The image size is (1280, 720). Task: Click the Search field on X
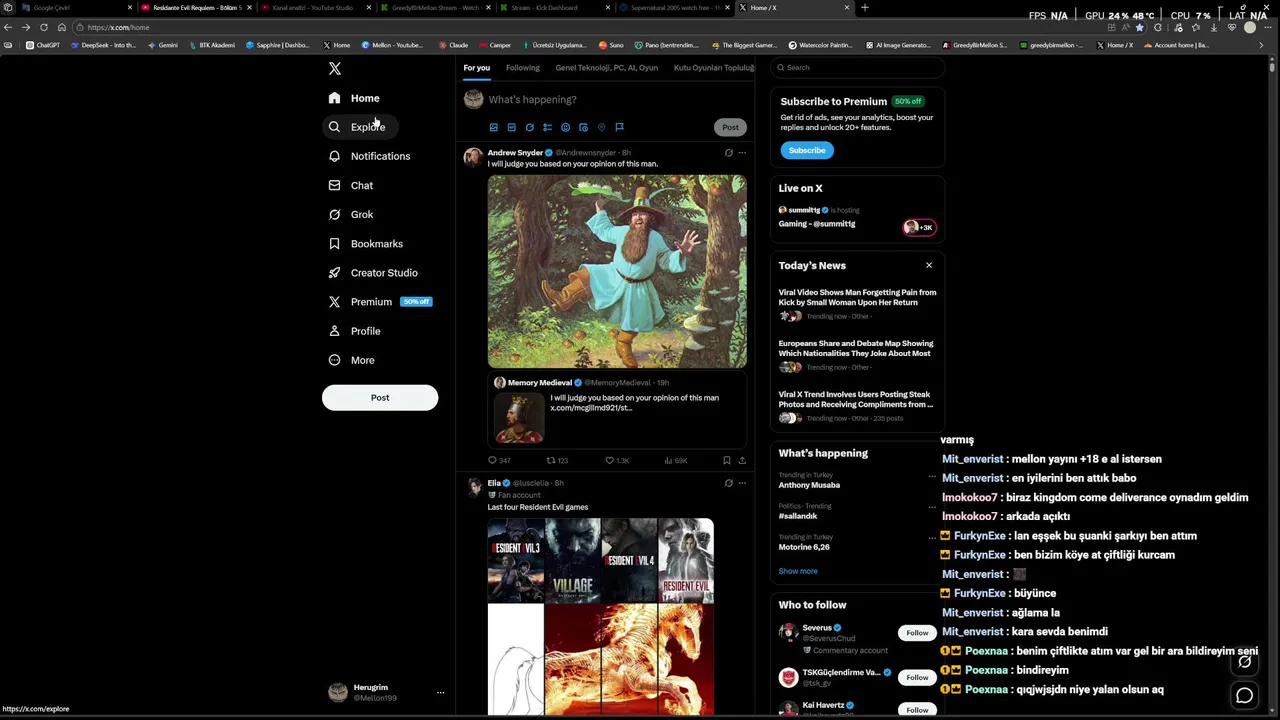click(858, 68)
